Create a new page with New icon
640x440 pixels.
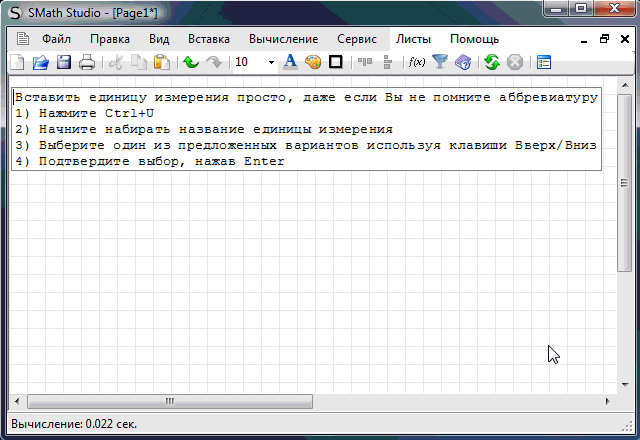click(17, 62)
